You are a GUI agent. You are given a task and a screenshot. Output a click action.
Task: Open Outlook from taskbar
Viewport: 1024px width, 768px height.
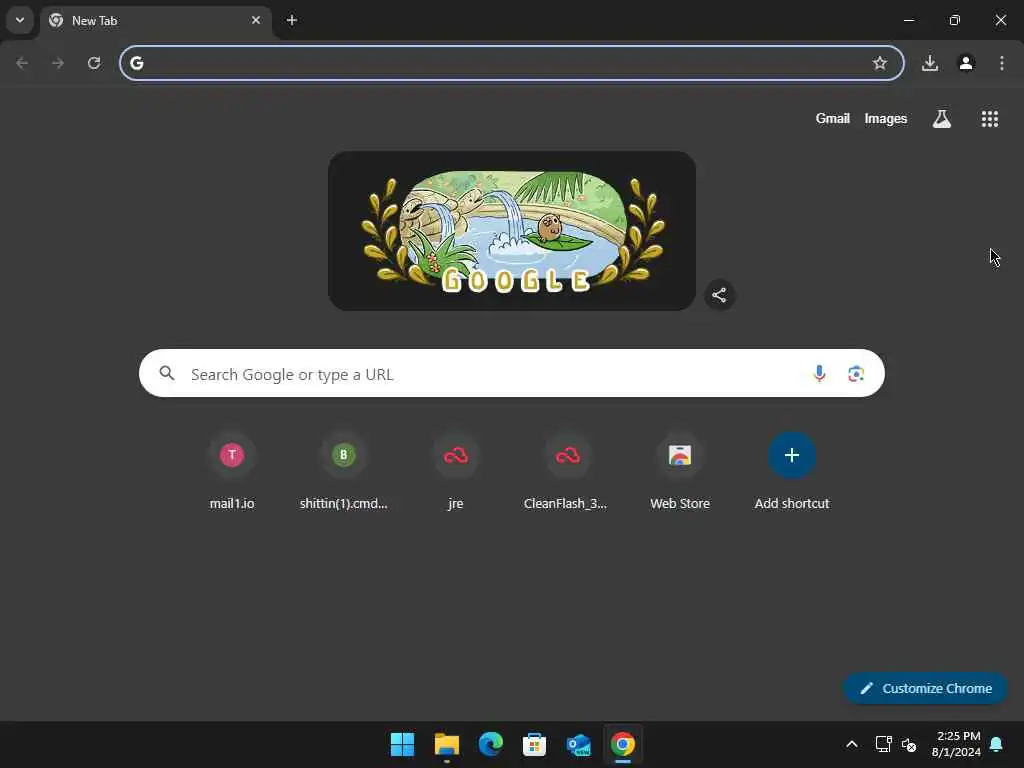[579, 744]
